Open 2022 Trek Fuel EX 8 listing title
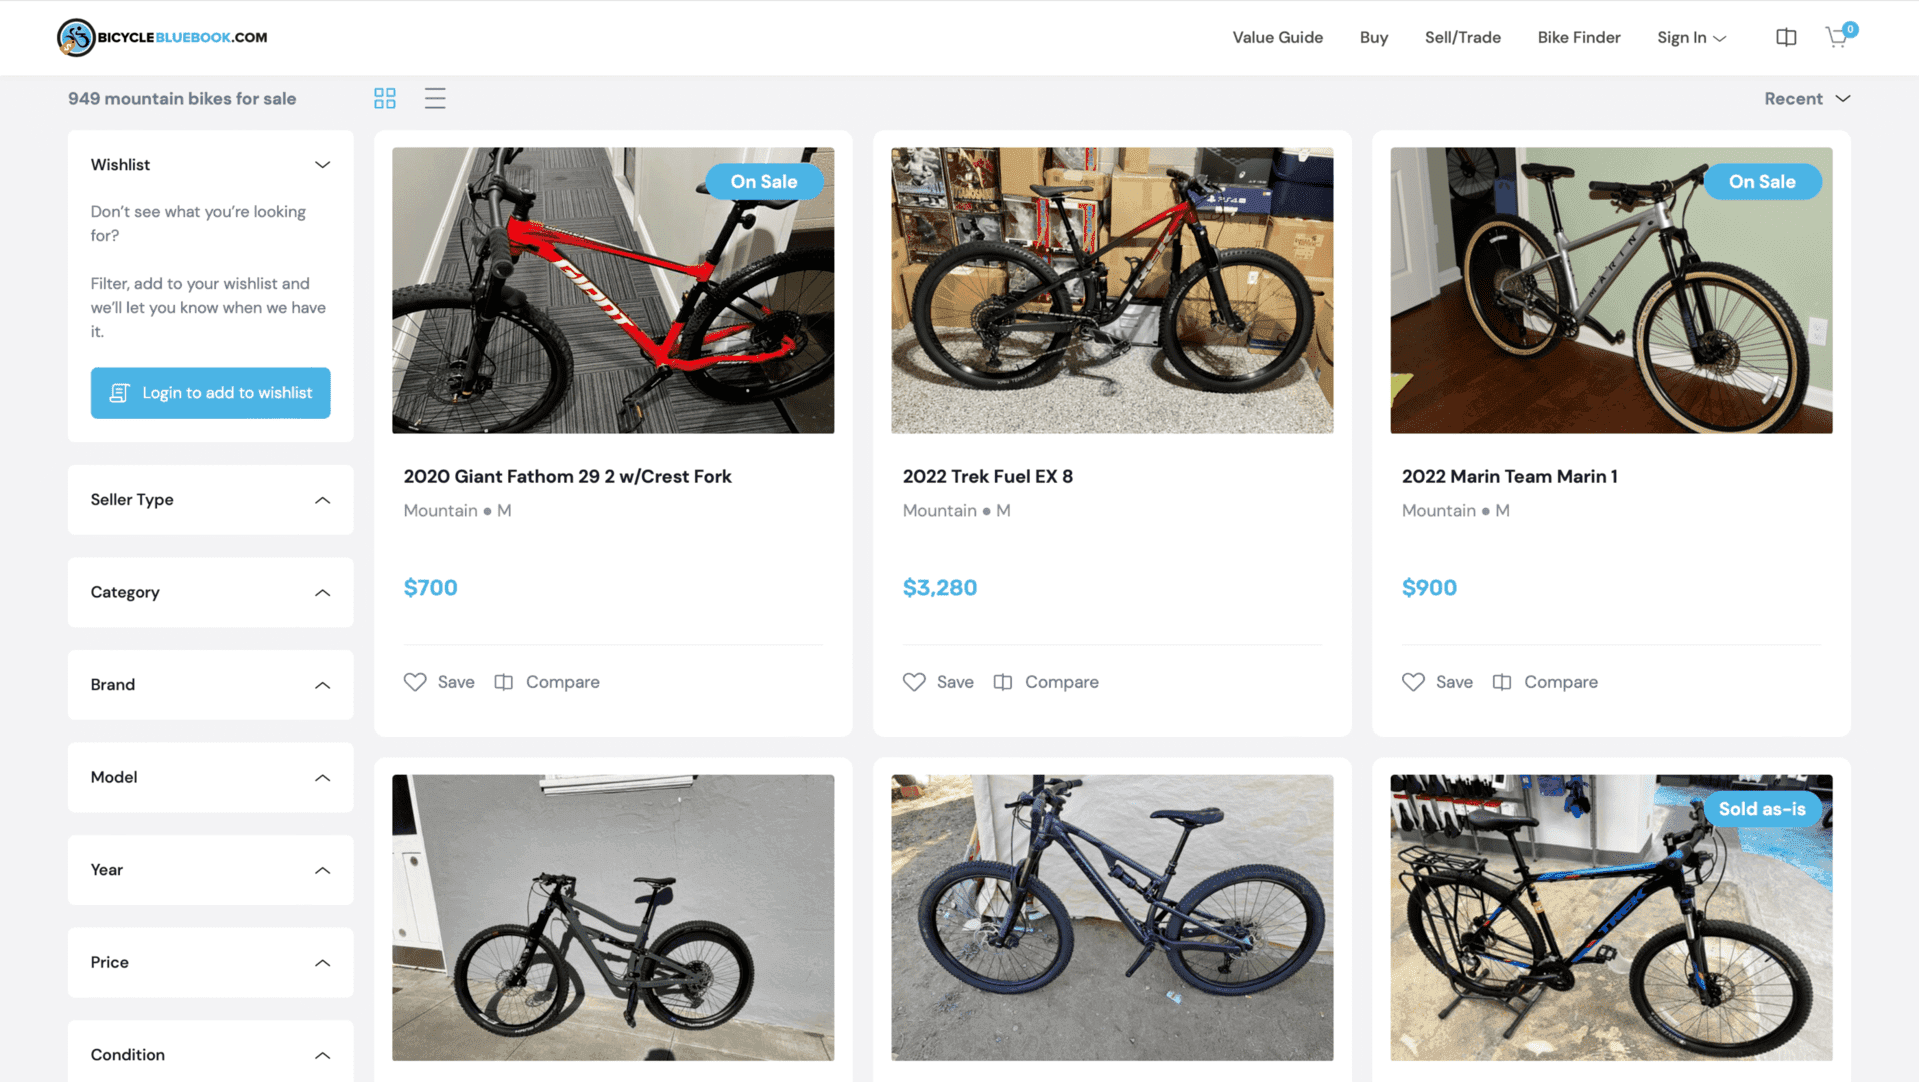The width and height of the screenshot is (1919, 1082). (x=987, y=477)
